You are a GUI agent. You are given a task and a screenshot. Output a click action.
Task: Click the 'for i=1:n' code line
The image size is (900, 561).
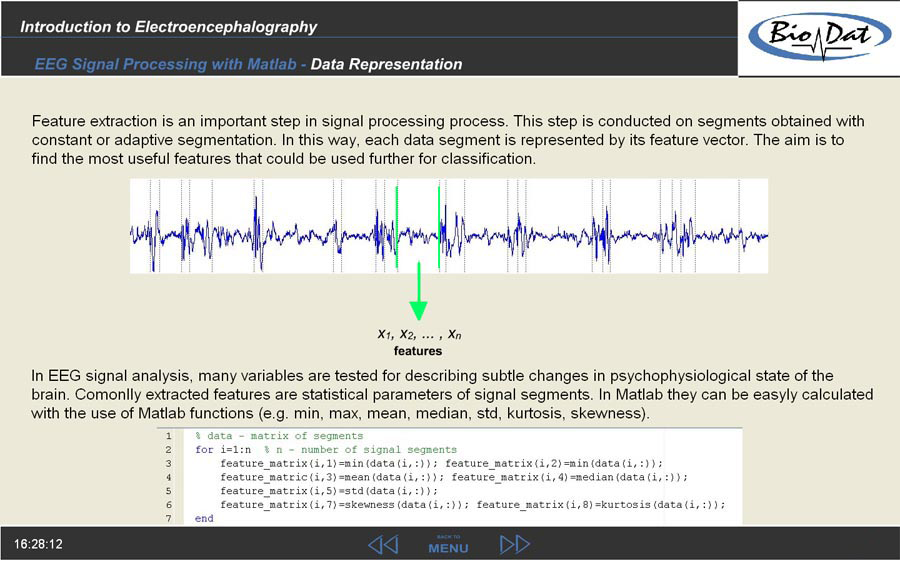click(x=326, y=450)
